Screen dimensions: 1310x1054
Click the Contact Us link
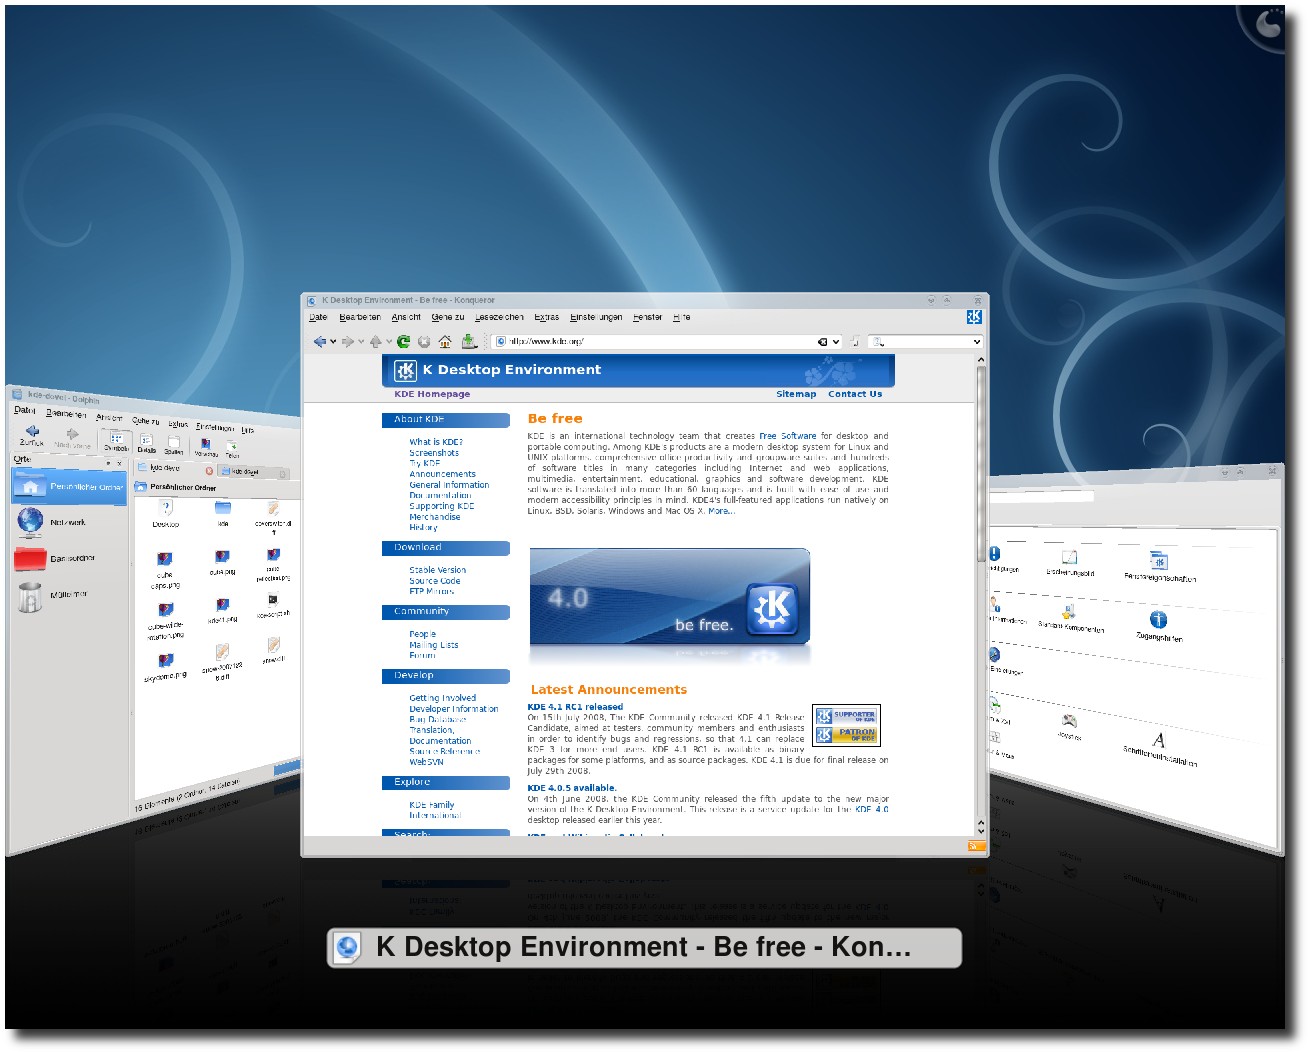coord(855,394)
